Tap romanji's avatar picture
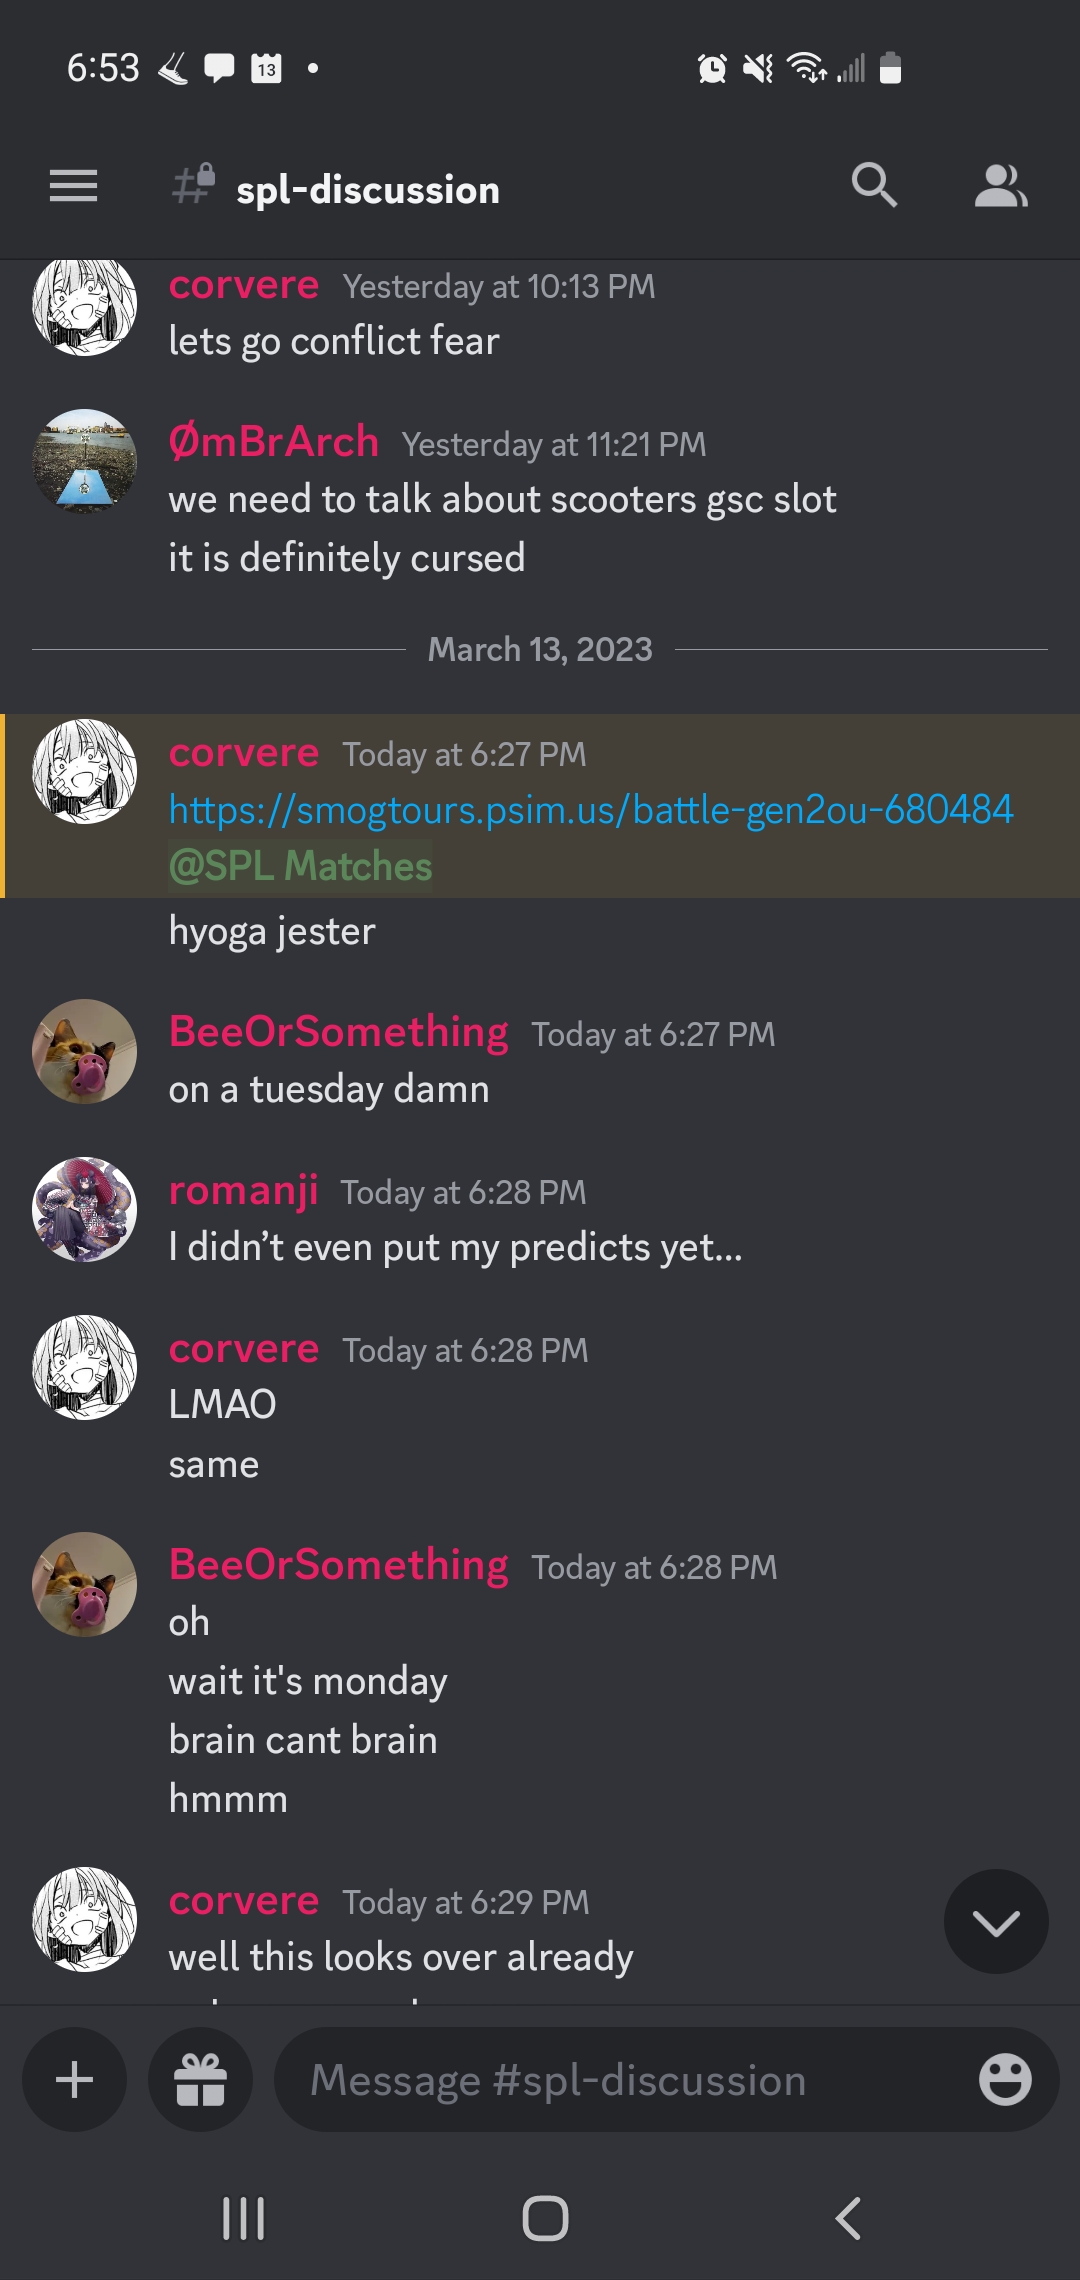 pyautogui.click(x=85, y=1209)
